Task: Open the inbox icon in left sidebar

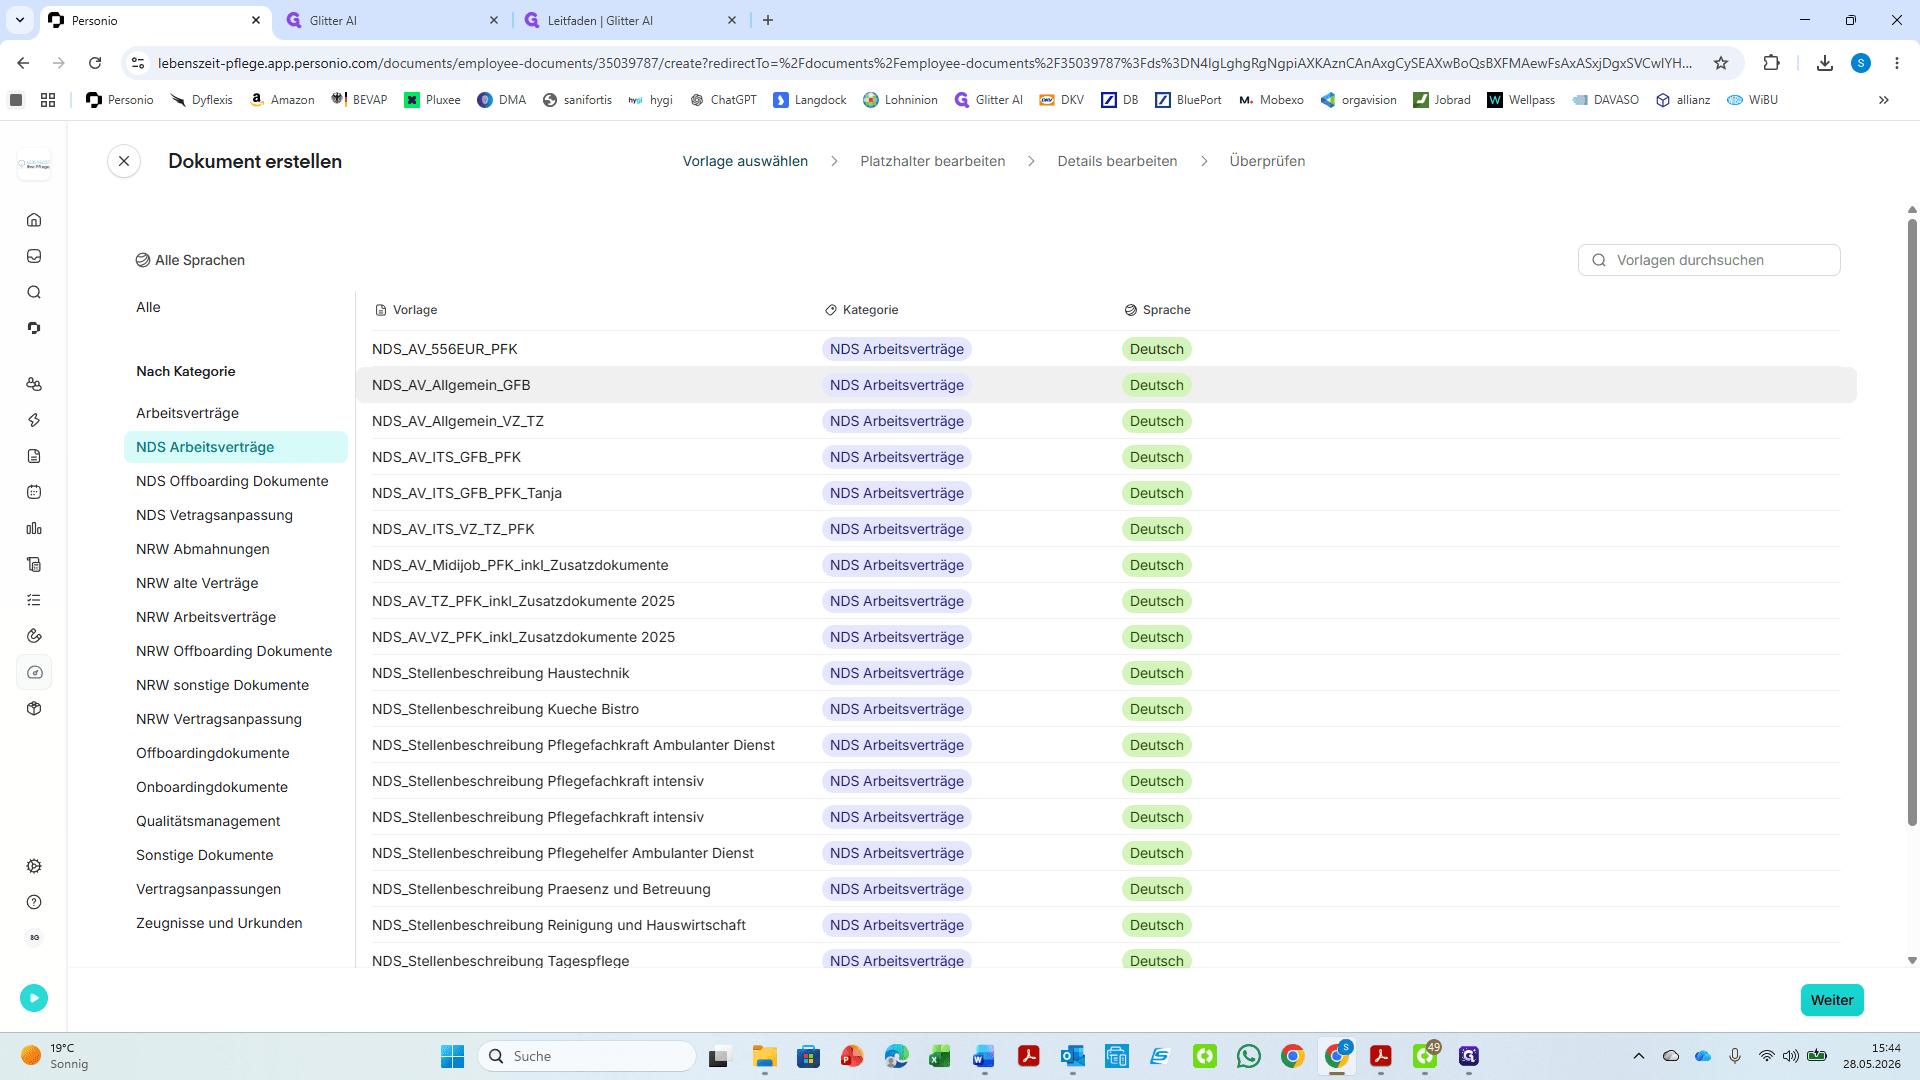Action: [x=34, y=256]
